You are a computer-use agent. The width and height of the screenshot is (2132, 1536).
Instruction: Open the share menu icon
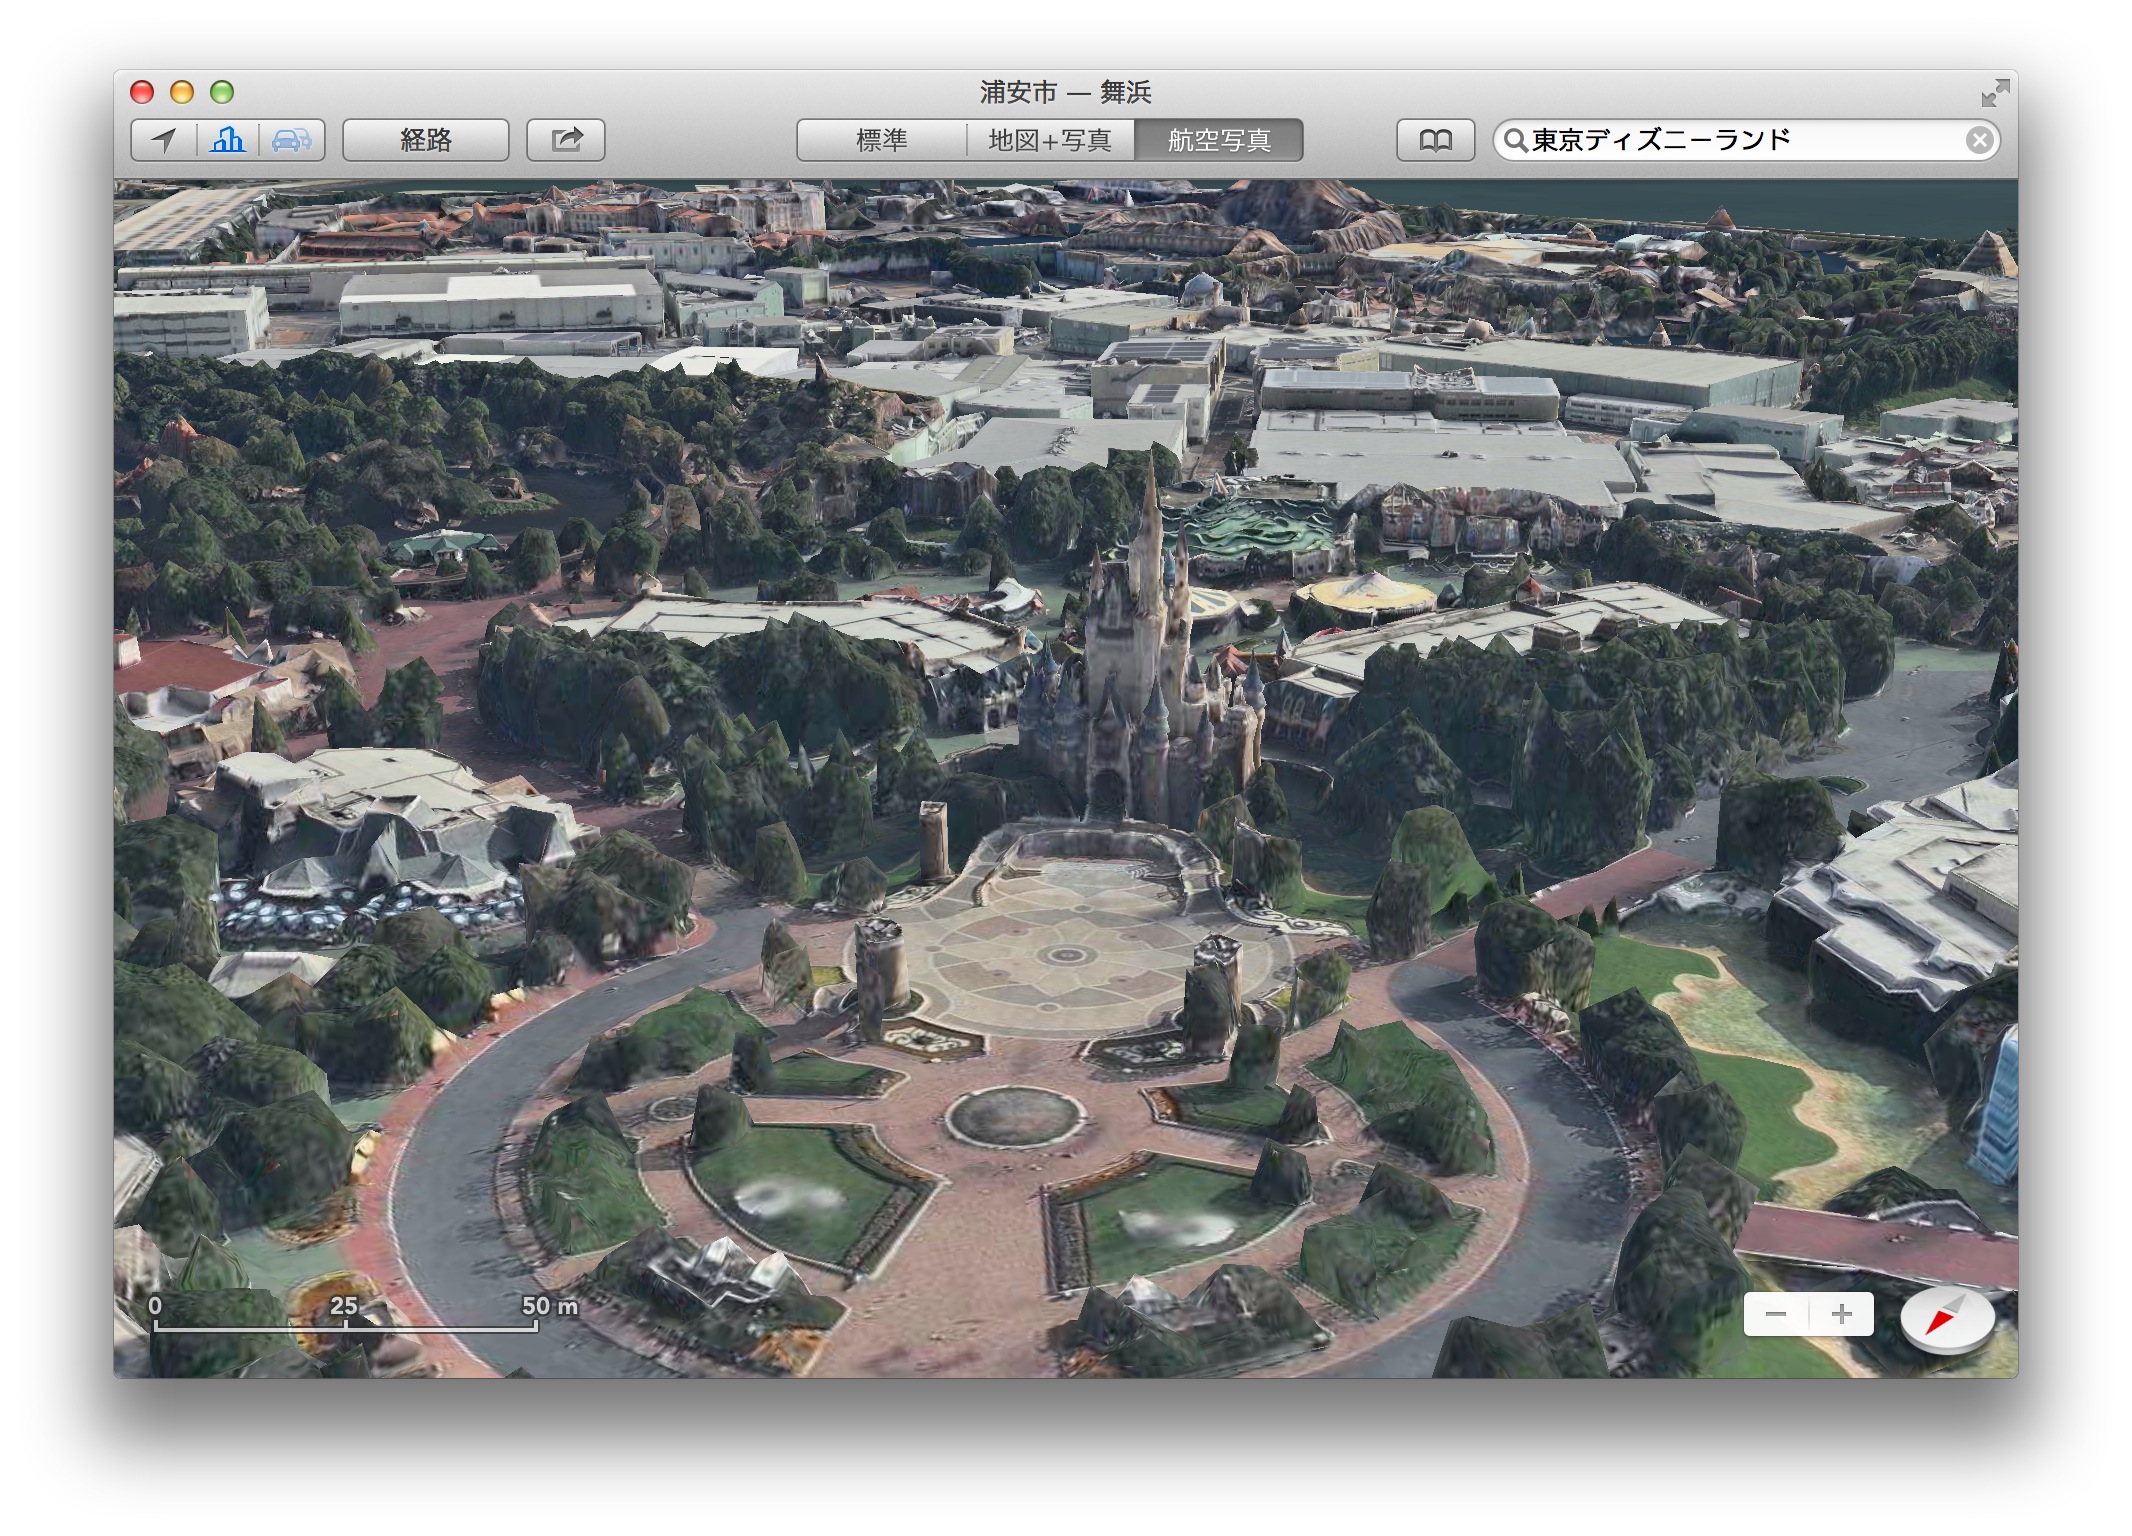(x=566, y=140)
